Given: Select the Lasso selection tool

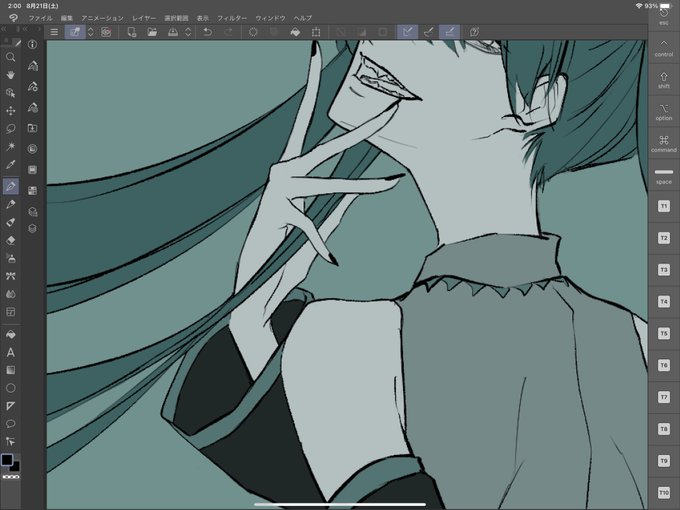Looking at the screenshot, I should pyautogui.click(x=10, y=128).
